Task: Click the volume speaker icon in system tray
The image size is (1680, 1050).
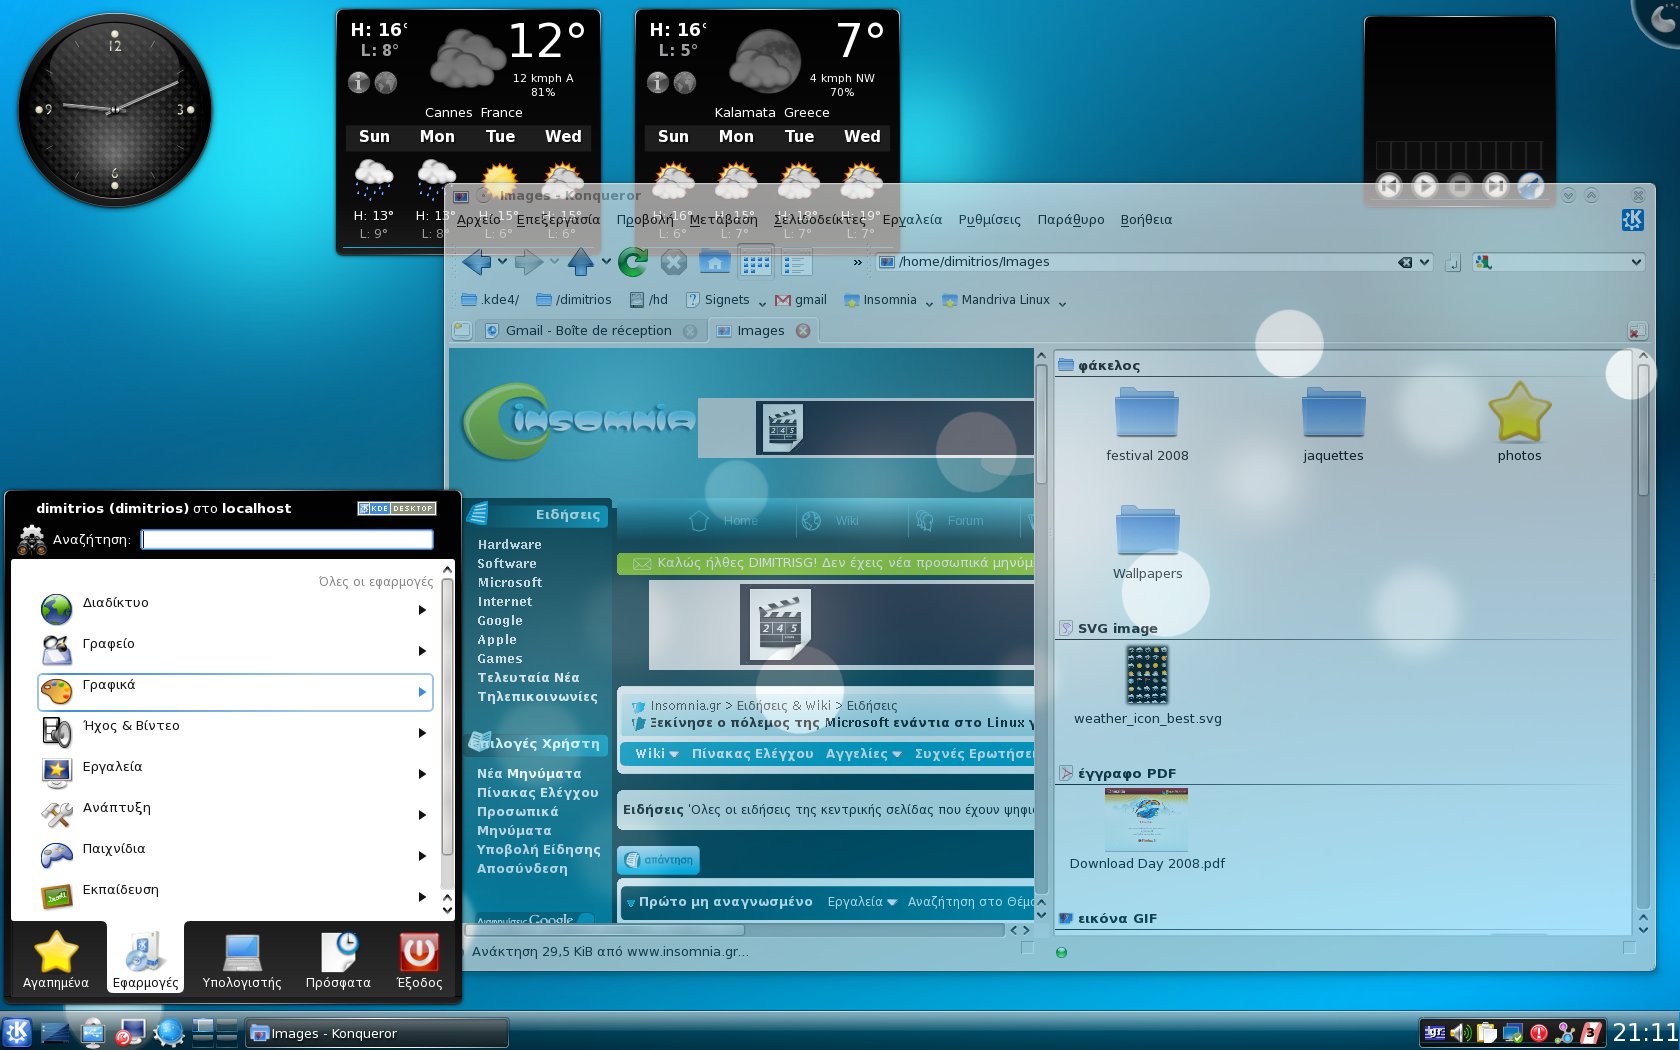Action: (x=1460, y=1033)
